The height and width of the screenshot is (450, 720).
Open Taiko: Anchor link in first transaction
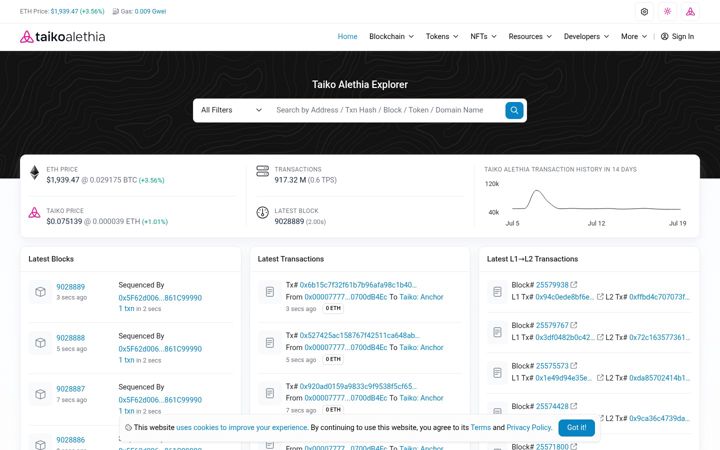point(421,297)
